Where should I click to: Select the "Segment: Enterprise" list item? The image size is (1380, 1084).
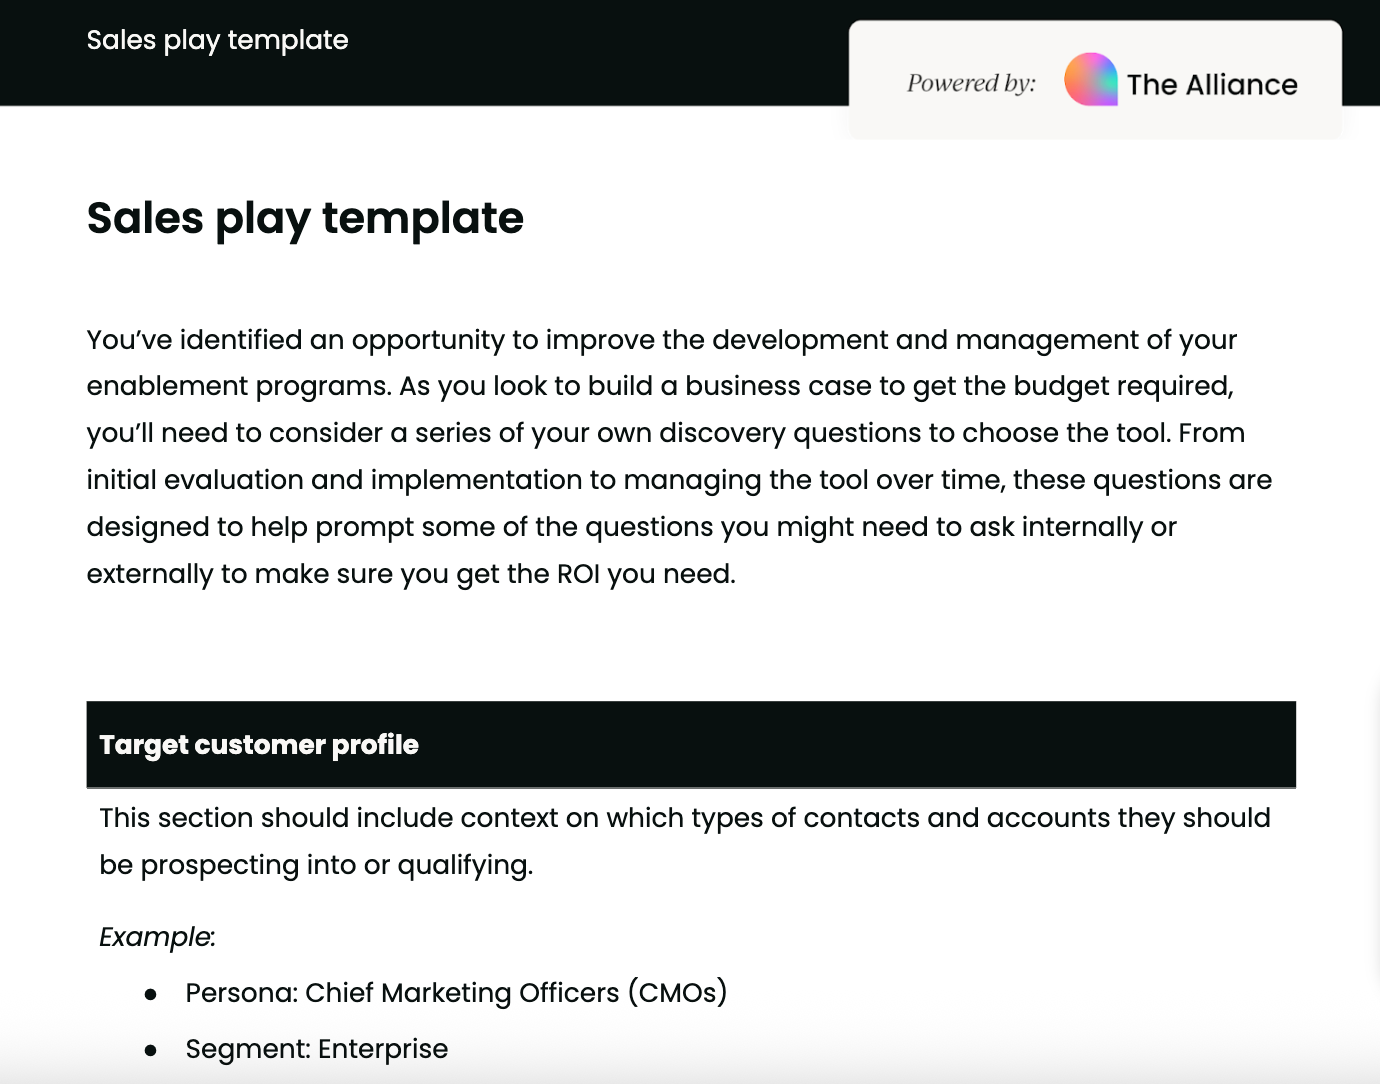point(316,1049)
